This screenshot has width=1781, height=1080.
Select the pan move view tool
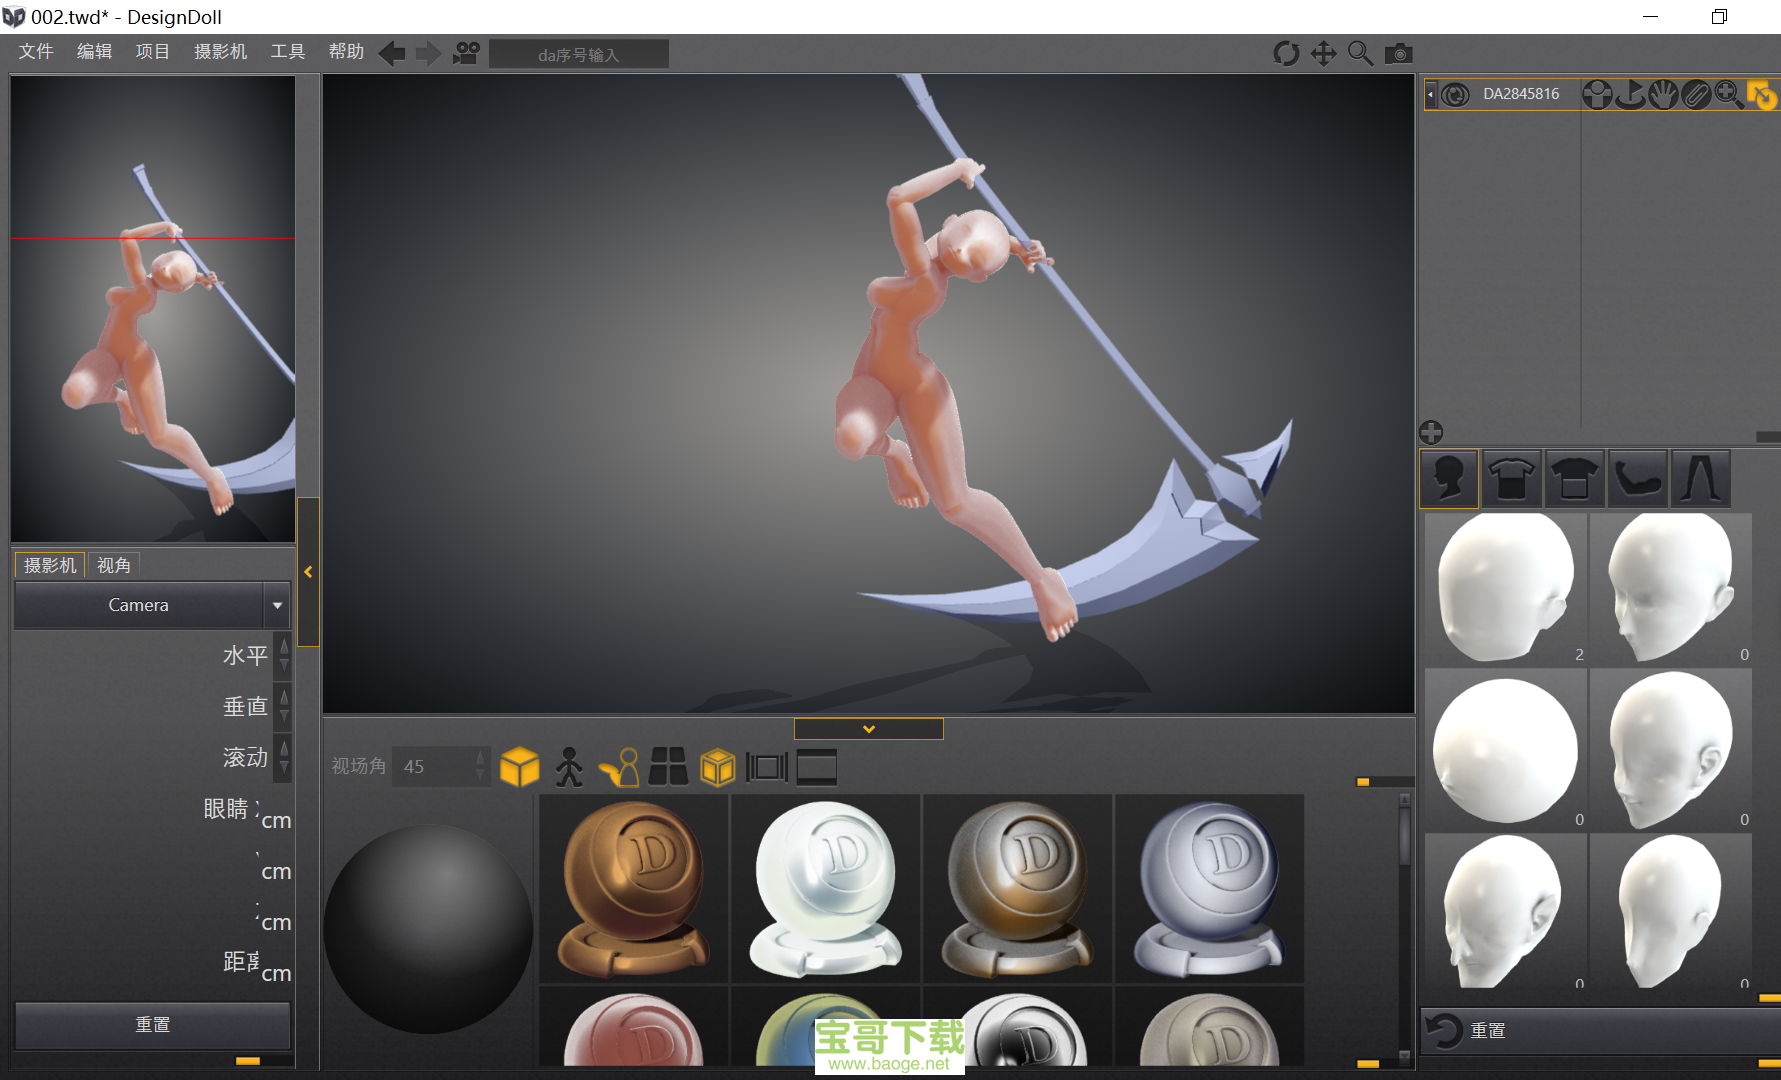[1323, 53]
